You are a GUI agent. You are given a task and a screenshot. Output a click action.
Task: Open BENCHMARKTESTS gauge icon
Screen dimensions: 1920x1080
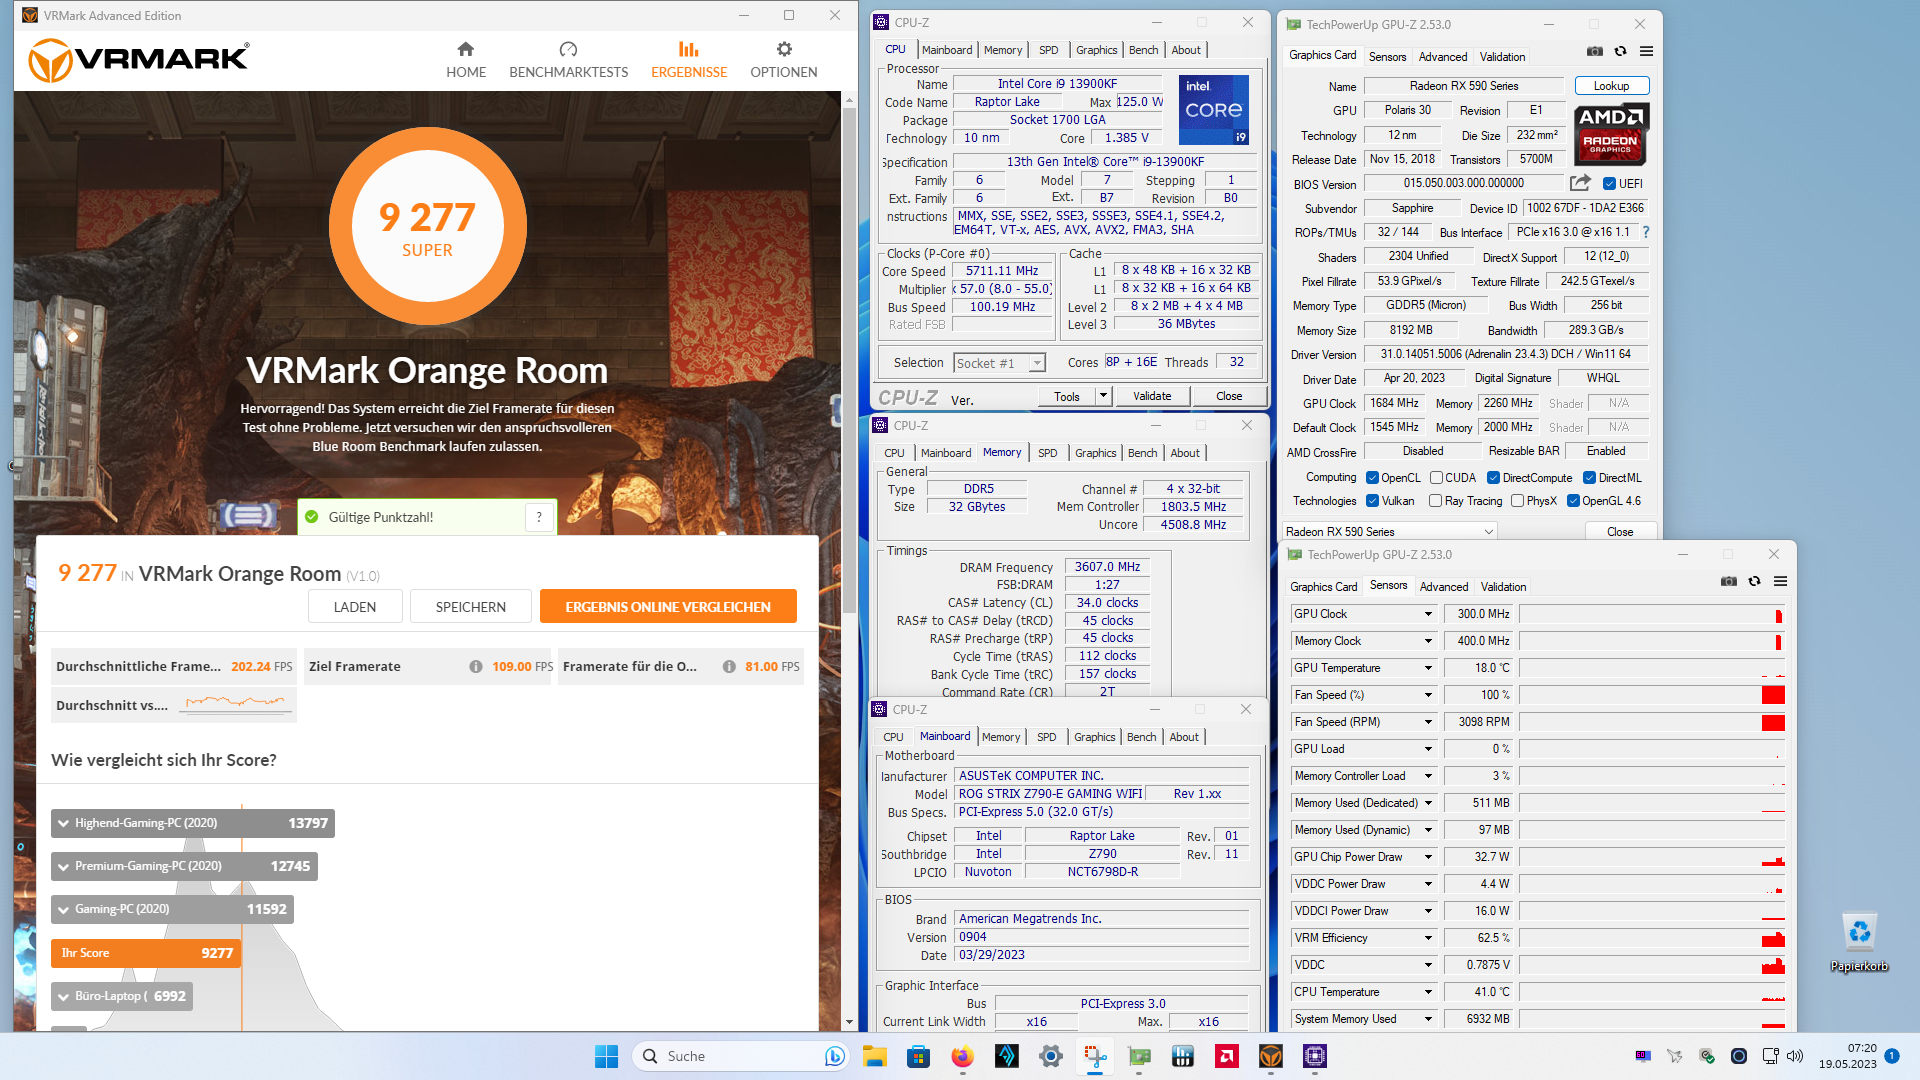pyautogui.click(x=568, y=49)
